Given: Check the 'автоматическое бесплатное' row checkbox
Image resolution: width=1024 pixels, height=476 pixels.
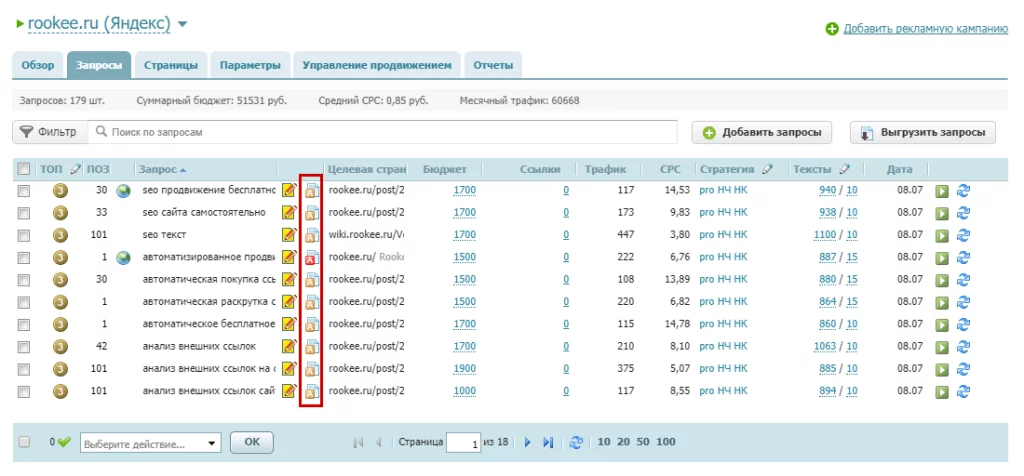Looking at the screenshot, I should click(x=24, y=324).
